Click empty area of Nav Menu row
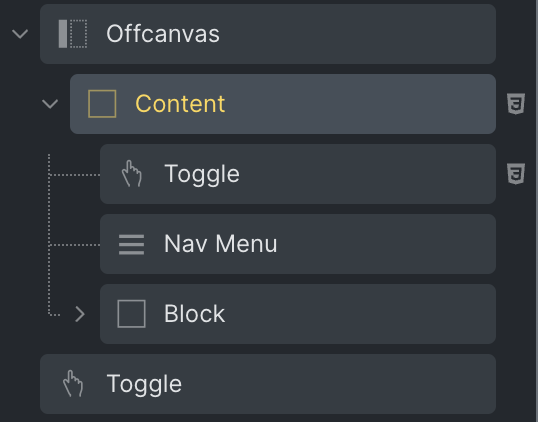The height and width of the screenshot is (422, 538). click(384, 244)
